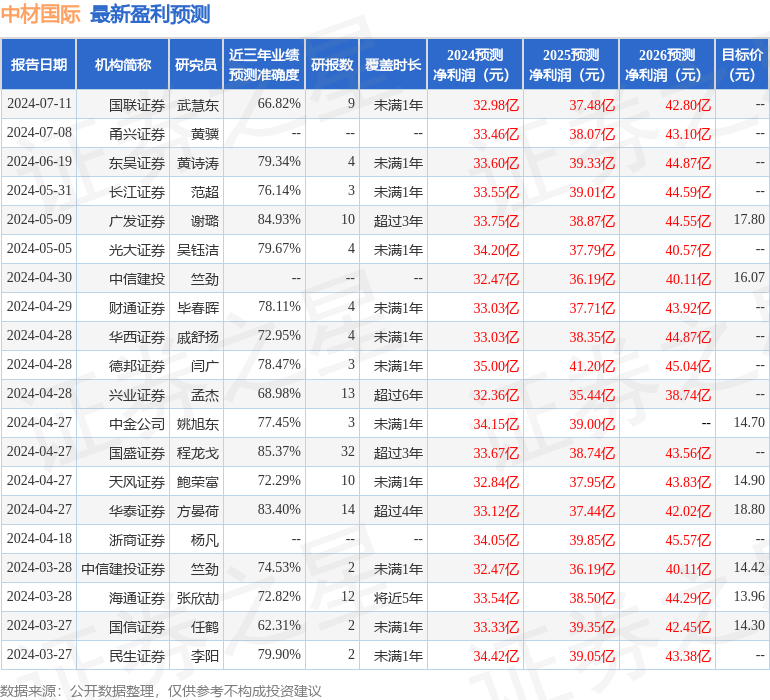Viewport: 770px width, 700px height.
Task: Click the 2025预测净利润 column header
Action: click(571, 64)
